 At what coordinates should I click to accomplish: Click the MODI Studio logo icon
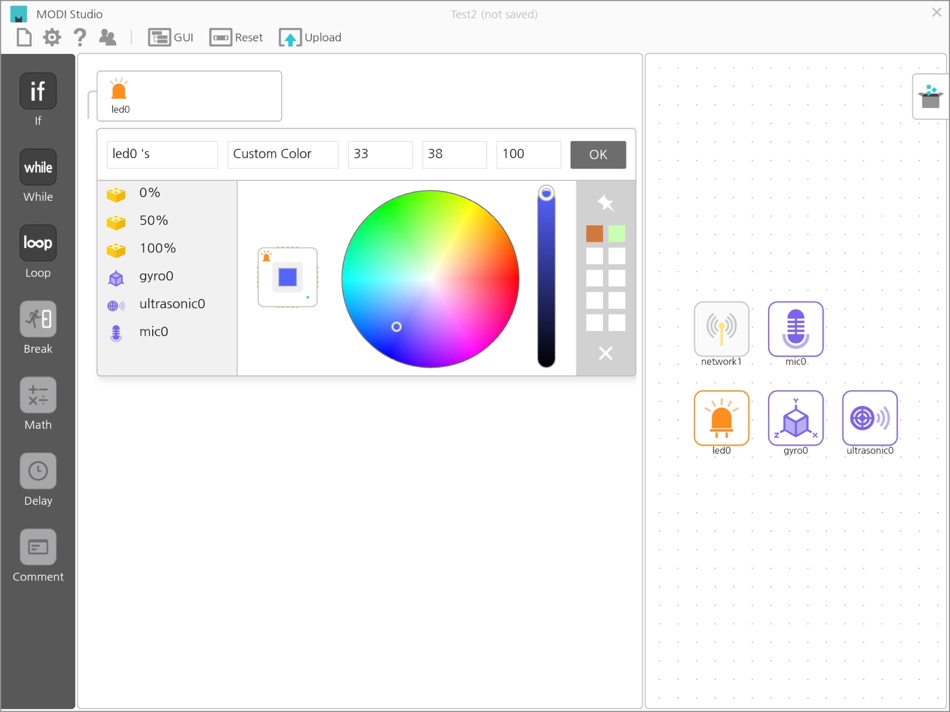19,13
